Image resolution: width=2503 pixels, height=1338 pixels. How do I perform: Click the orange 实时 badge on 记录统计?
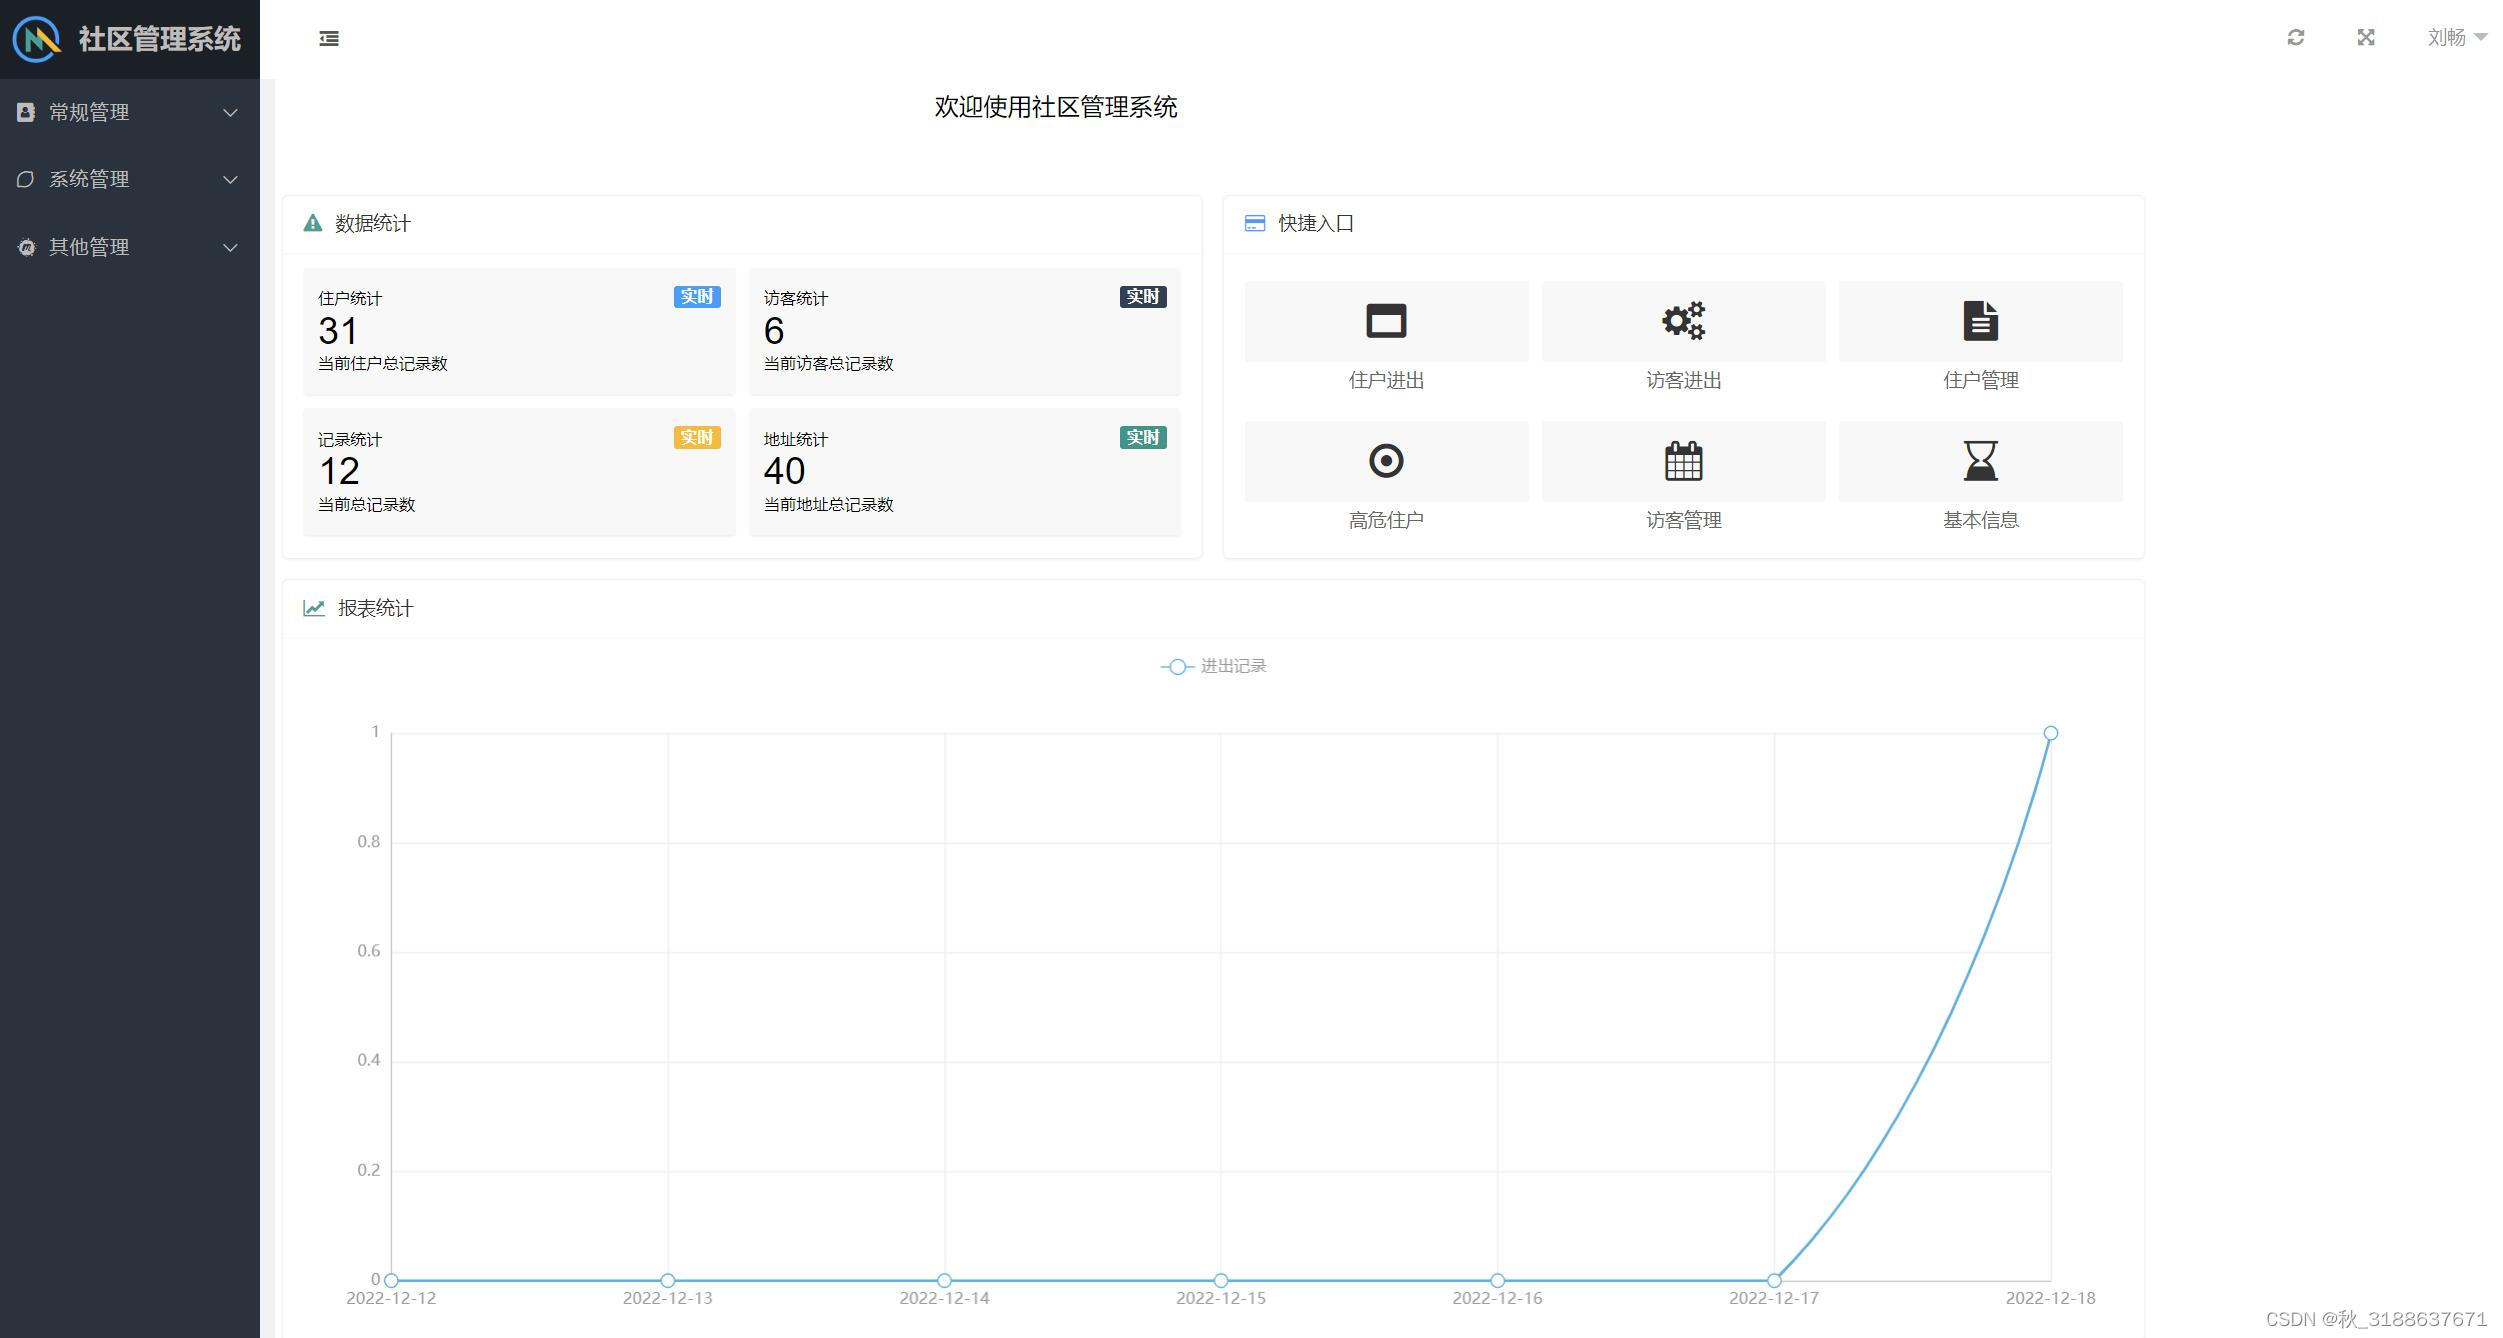click(x=697, y=438)
